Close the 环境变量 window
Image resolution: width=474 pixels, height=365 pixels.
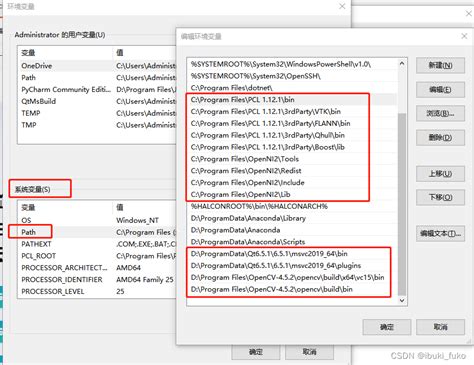tap(342, 6)
